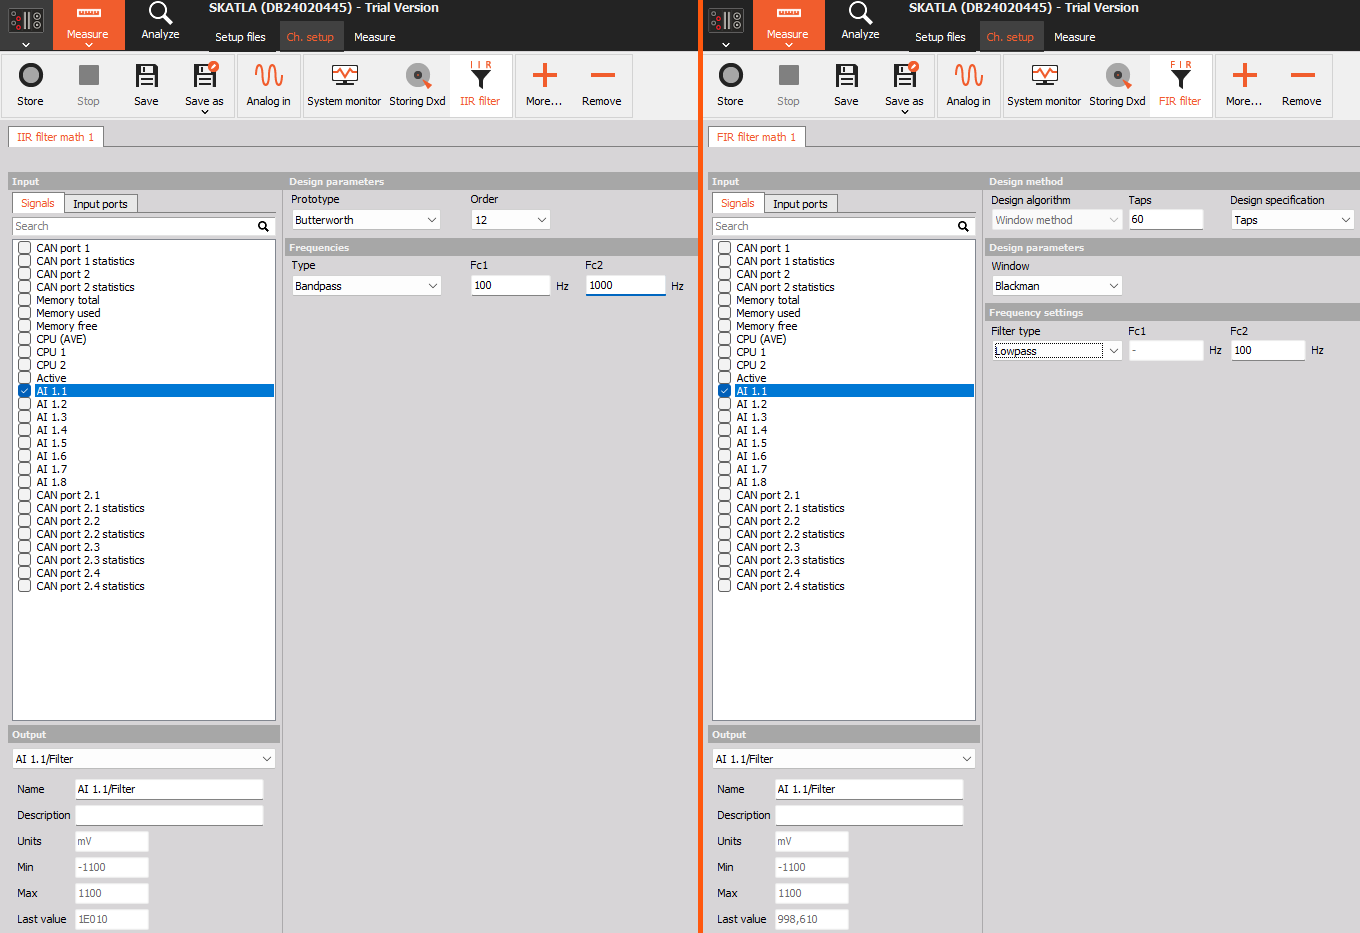1360x933 pixels.
Task: Uncheck the AI 1.1 input signal
Action: pyautogui.click(x=23, y=391)
